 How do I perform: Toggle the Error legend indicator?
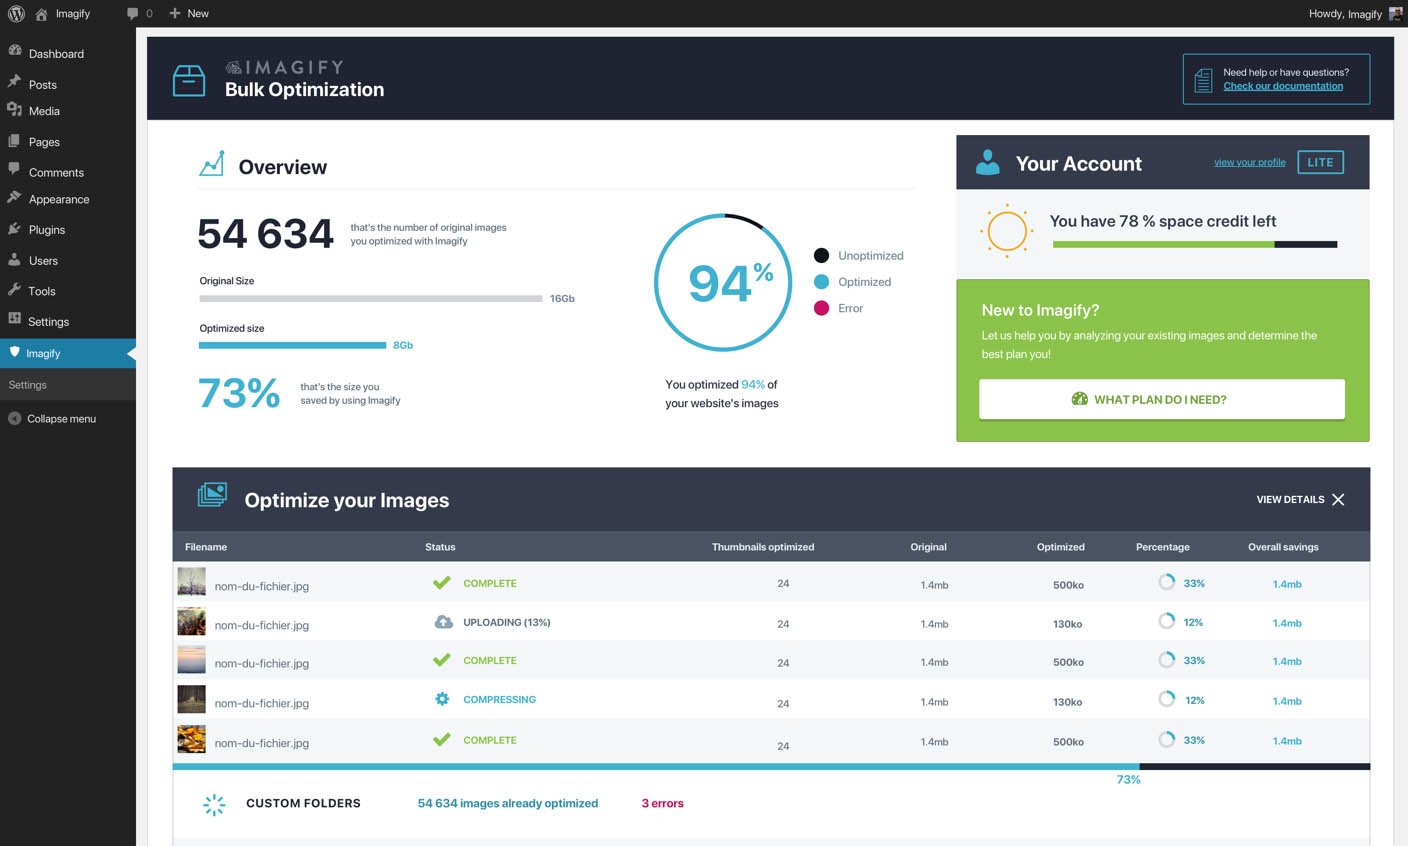(823, 308)
